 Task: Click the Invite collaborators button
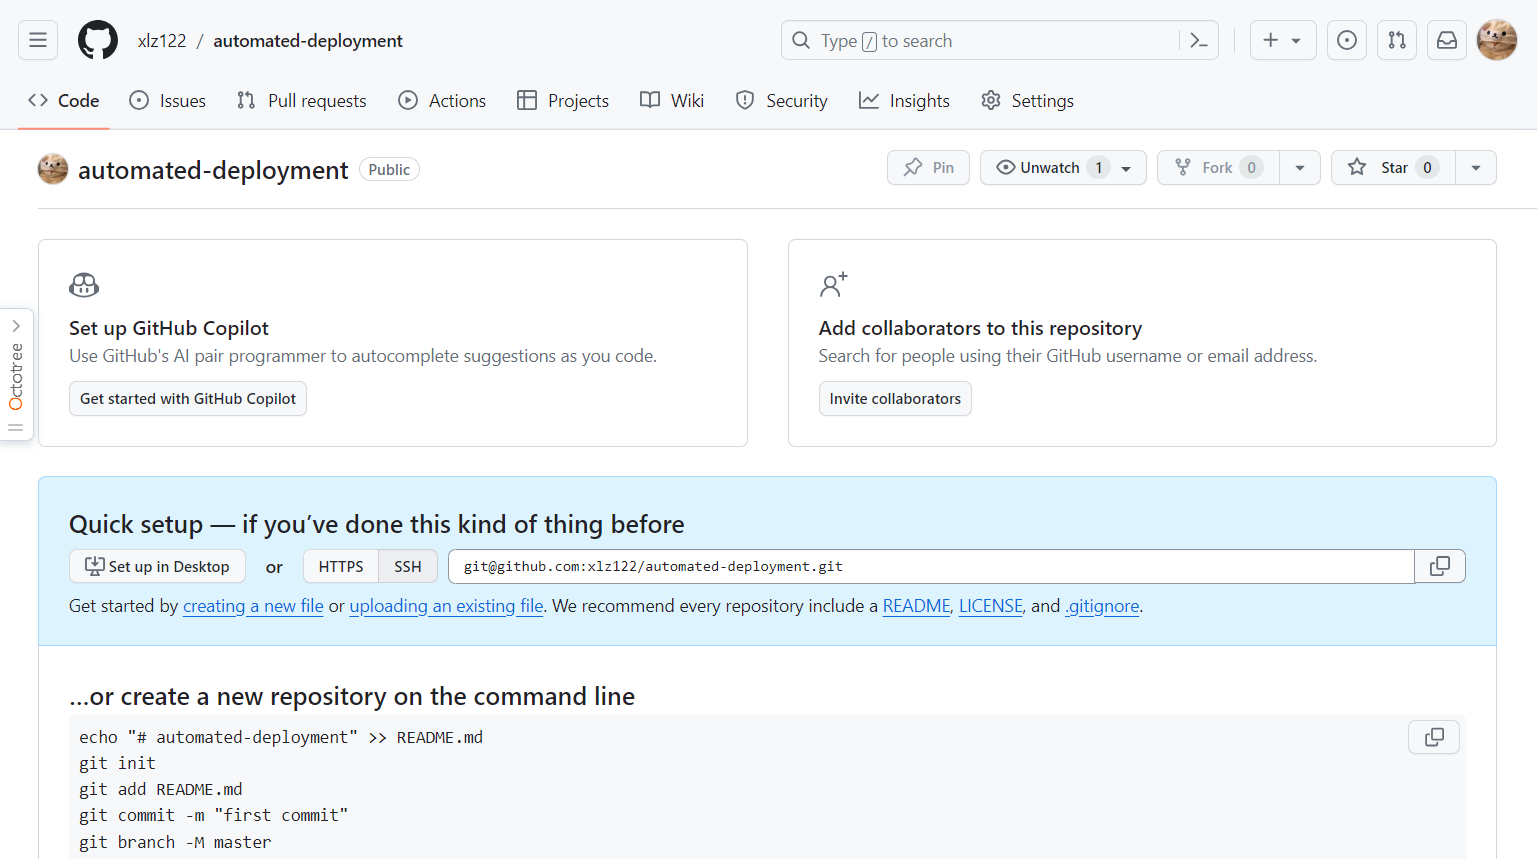(x=895, y=399)
